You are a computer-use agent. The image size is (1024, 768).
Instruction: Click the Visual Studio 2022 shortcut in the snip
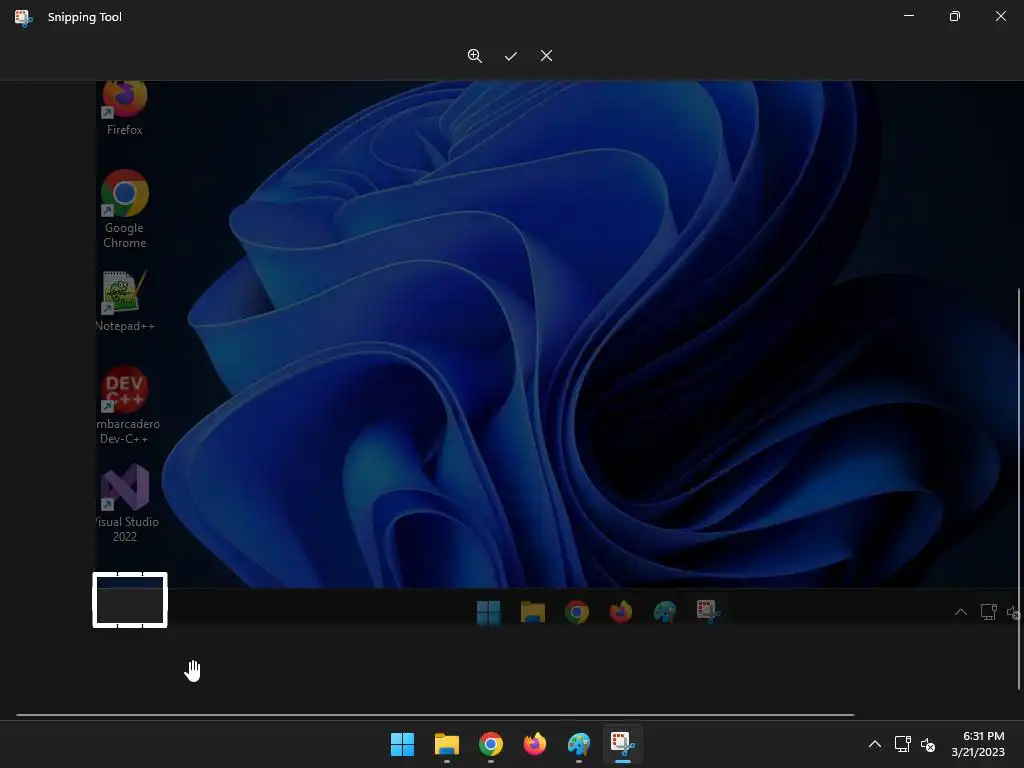pyautogui.click(x=125, y=503)
